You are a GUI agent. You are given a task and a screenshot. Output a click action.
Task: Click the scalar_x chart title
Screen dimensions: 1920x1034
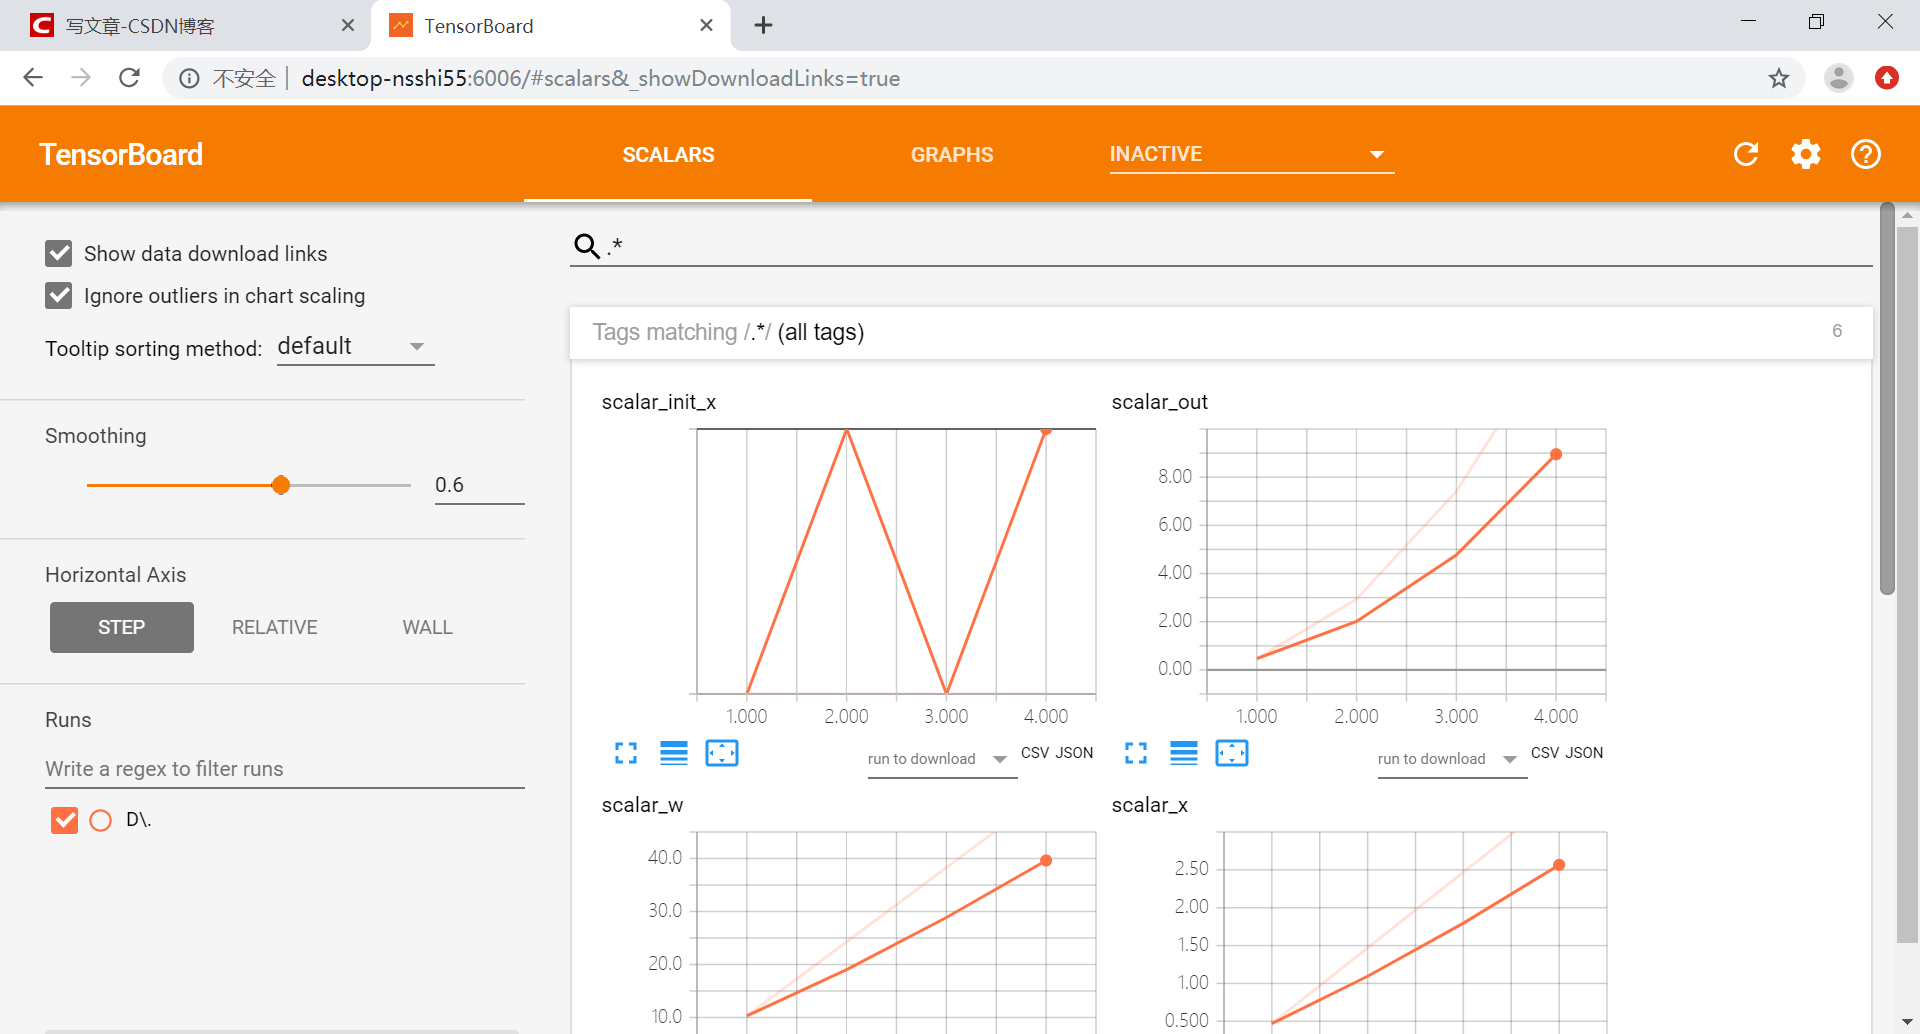pos(1150,805)
